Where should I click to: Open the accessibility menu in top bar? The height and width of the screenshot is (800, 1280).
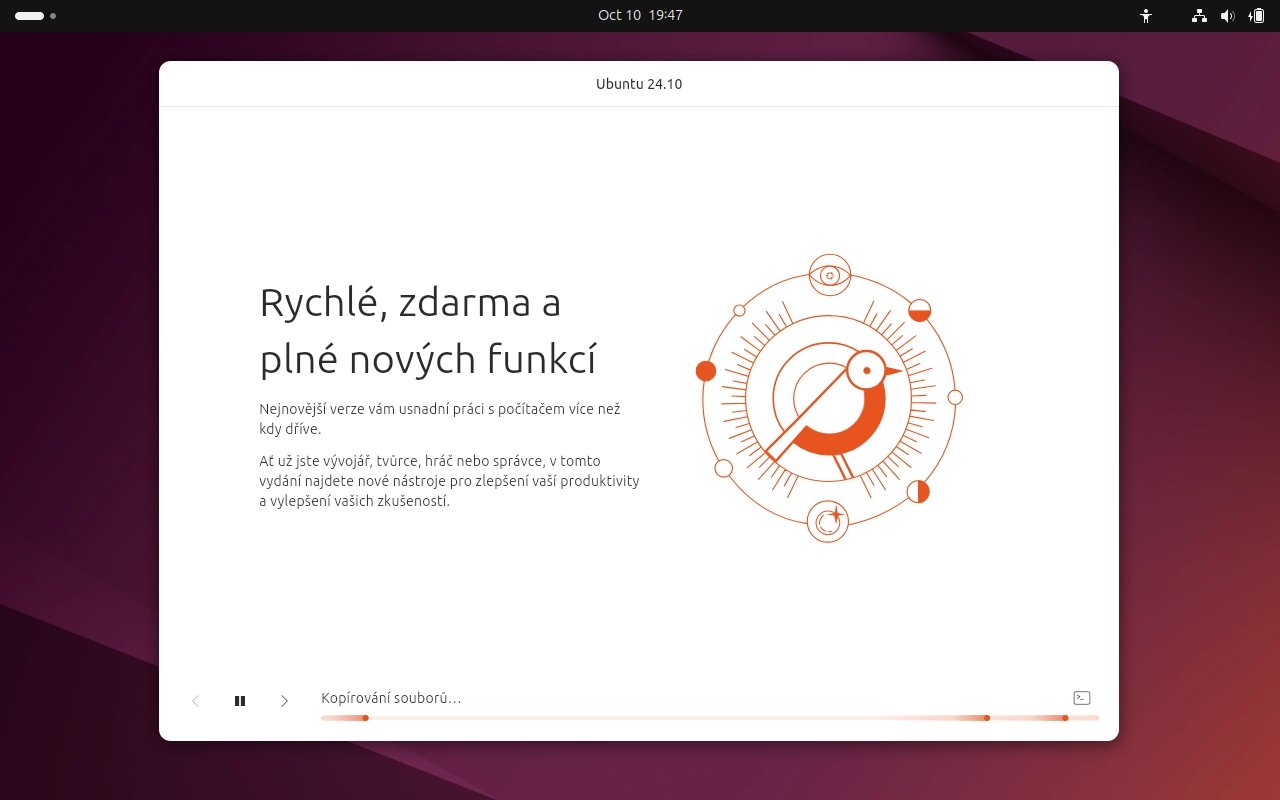pyautogui.click(x=1146, y=16)
